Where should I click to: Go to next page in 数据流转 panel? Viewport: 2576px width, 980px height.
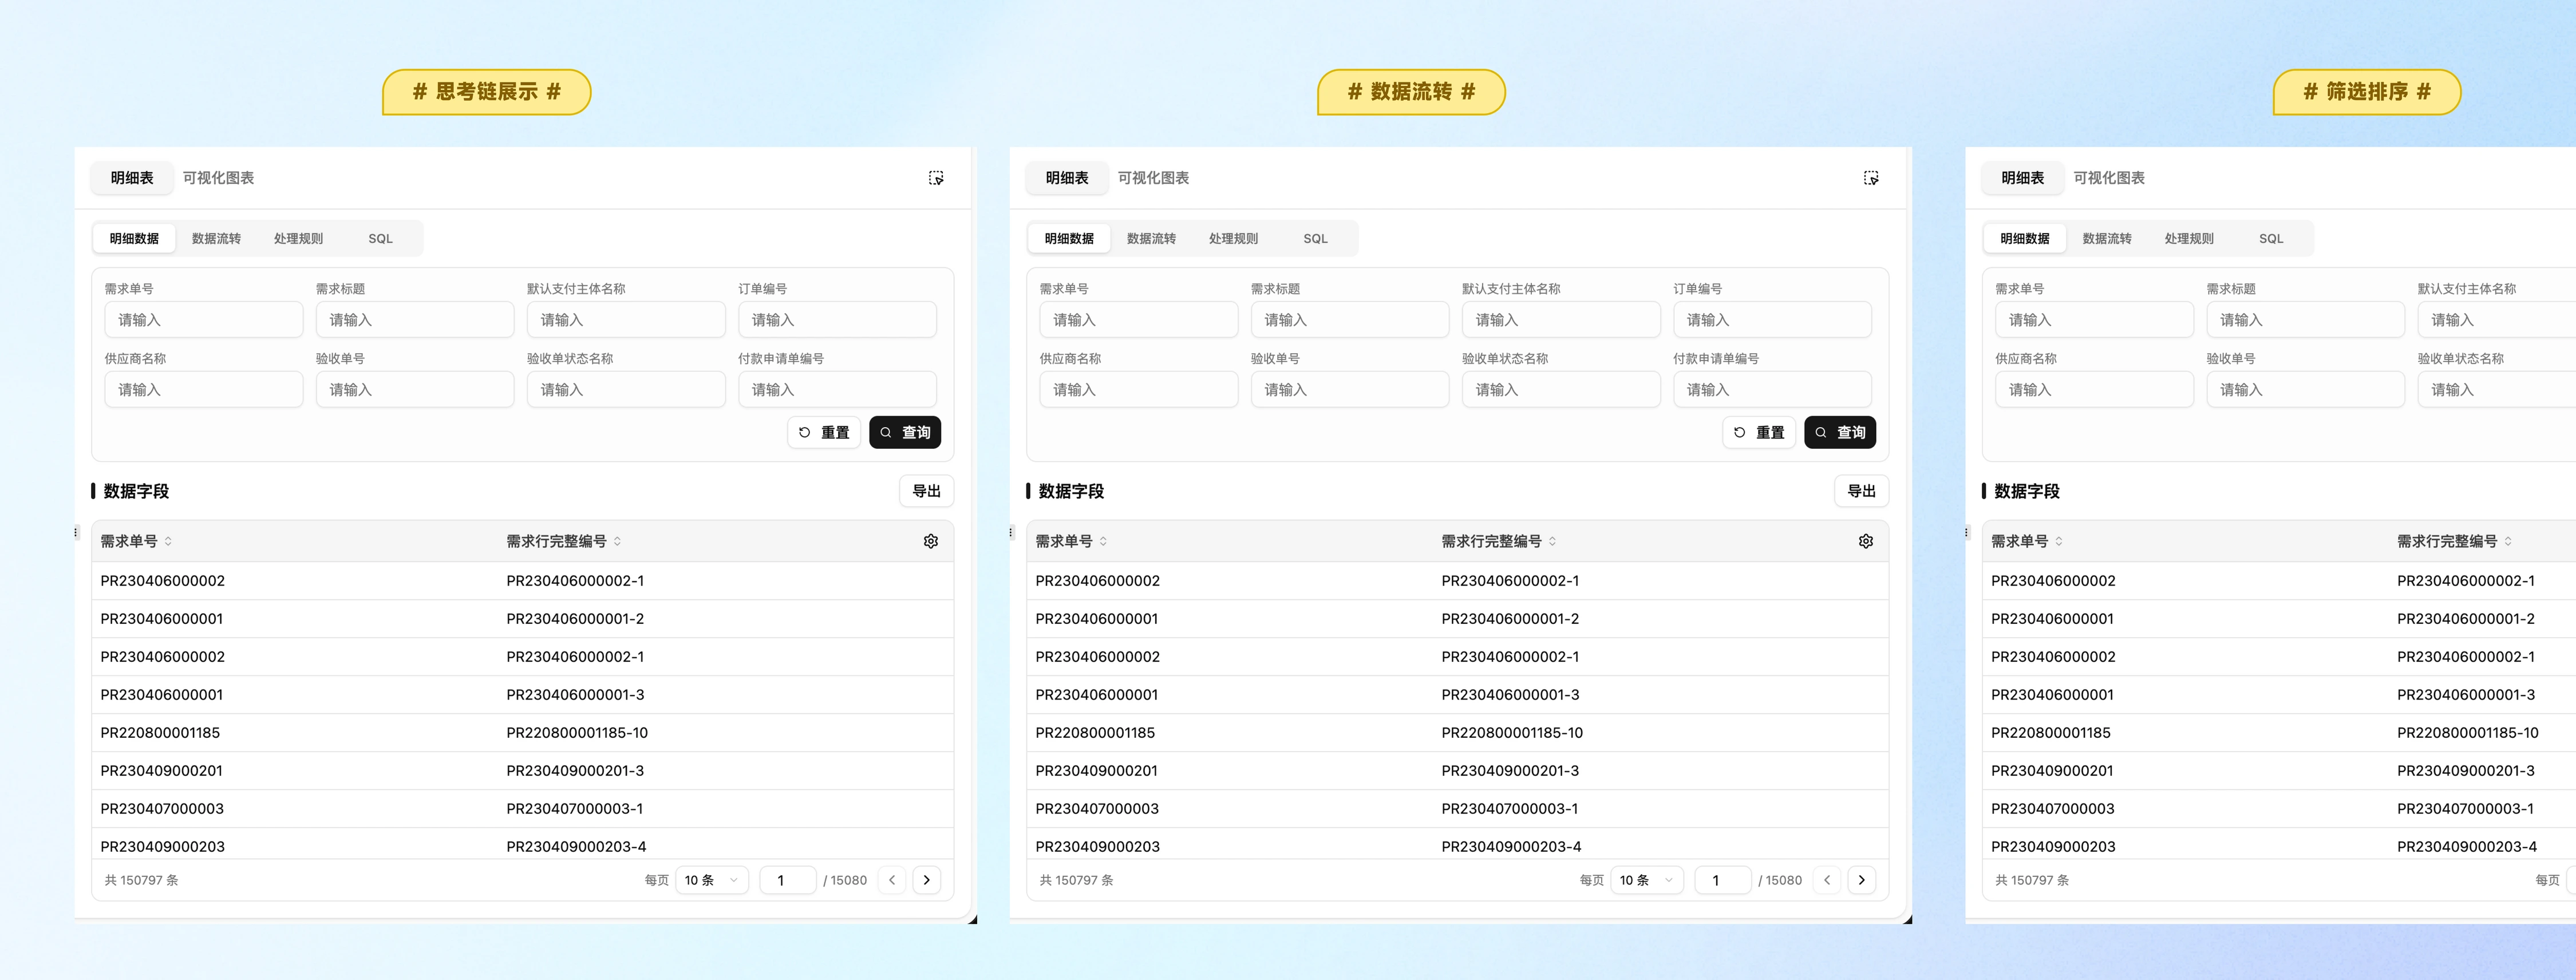pyautogui.click(x=1862, y=880)
